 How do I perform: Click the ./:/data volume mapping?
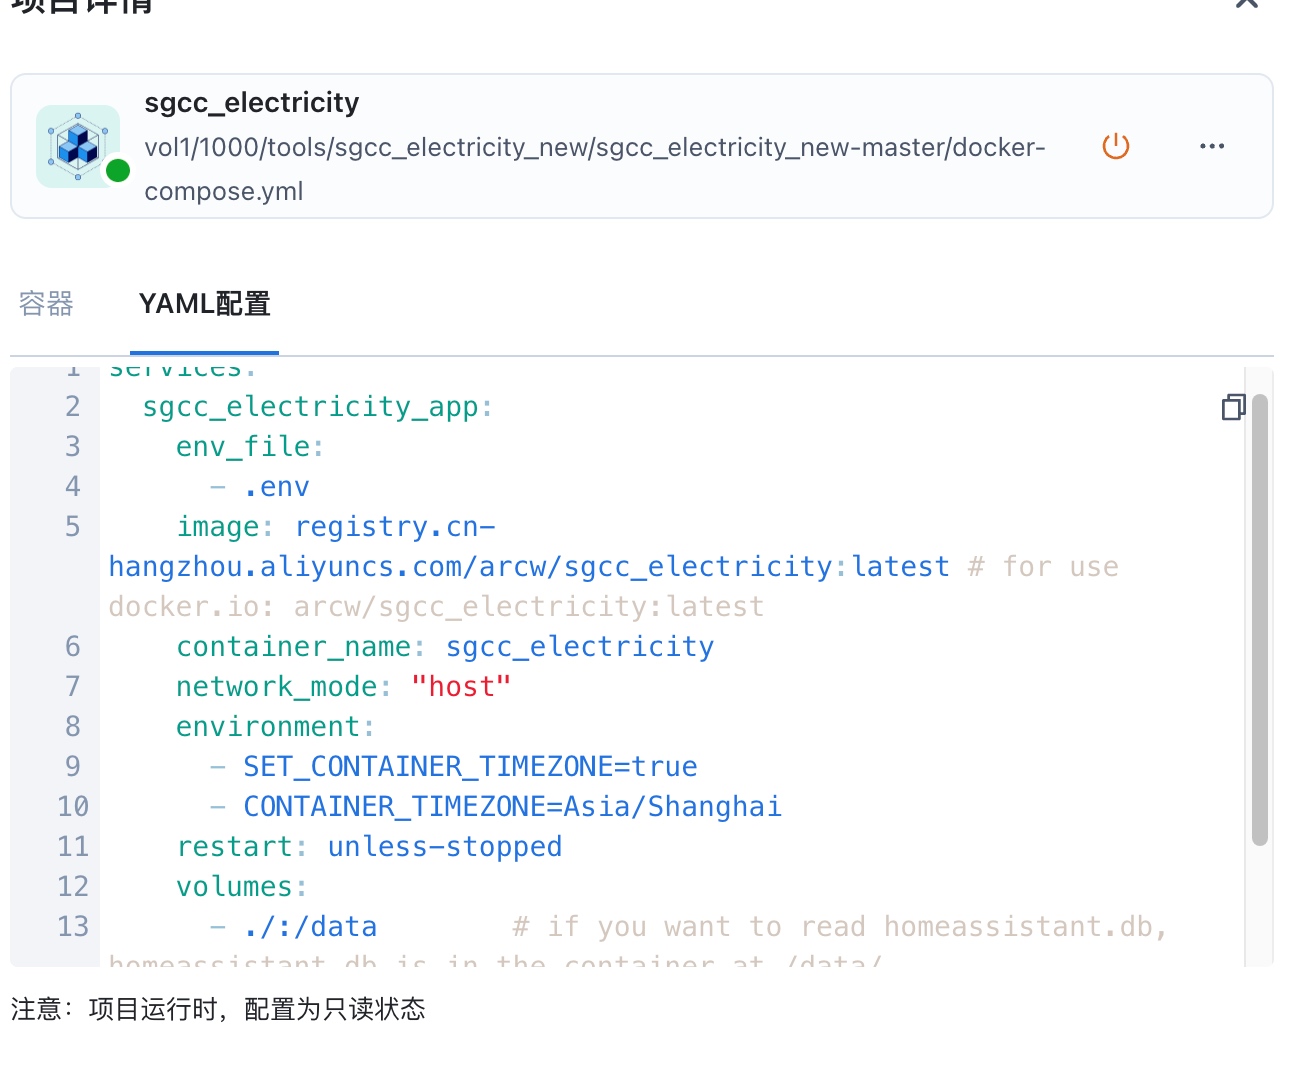tap(310, 927)
